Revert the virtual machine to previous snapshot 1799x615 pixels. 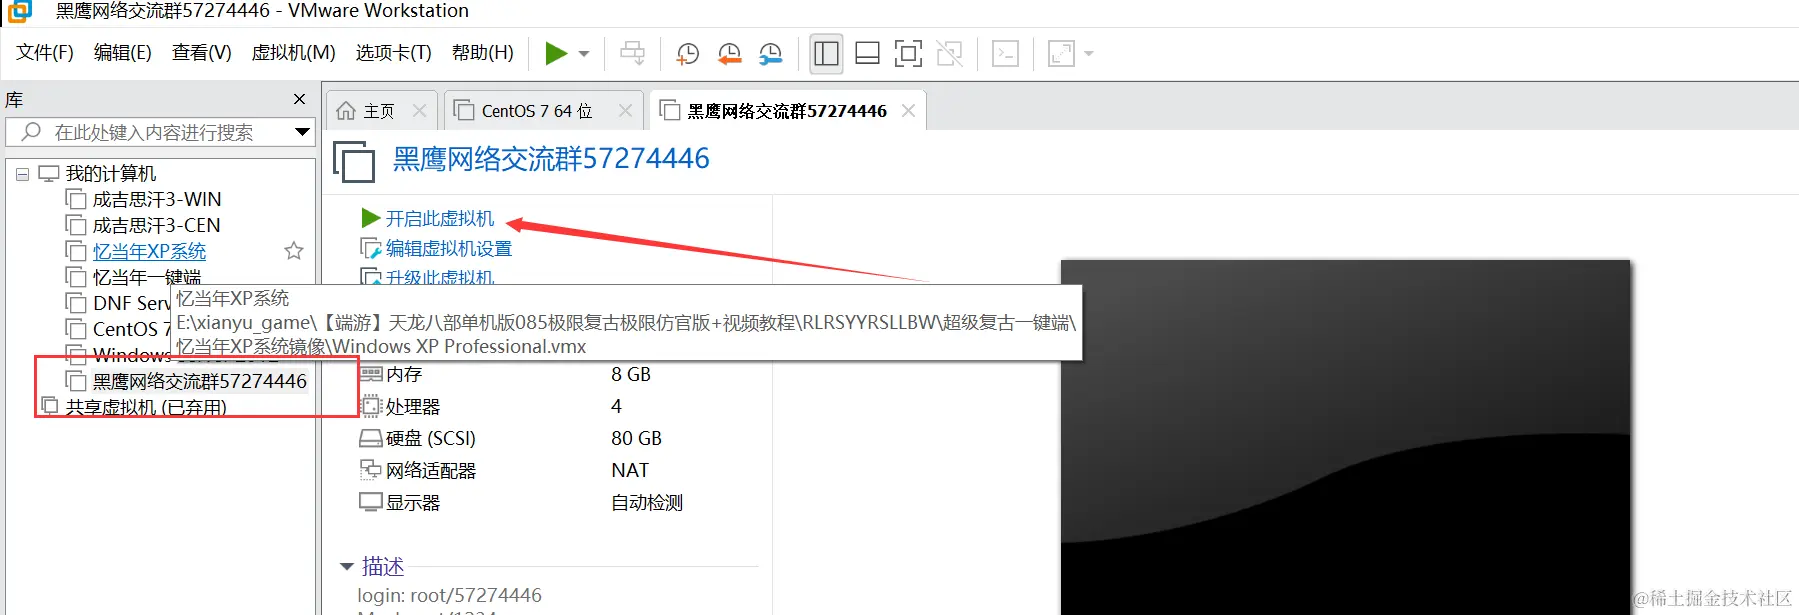tap(730, 53)
